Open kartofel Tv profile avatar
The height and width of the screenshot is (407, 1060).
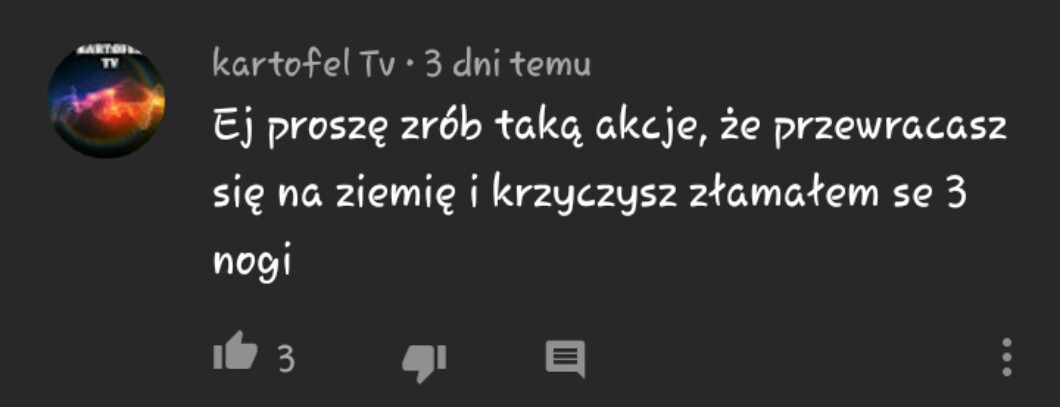coord(107,99)
